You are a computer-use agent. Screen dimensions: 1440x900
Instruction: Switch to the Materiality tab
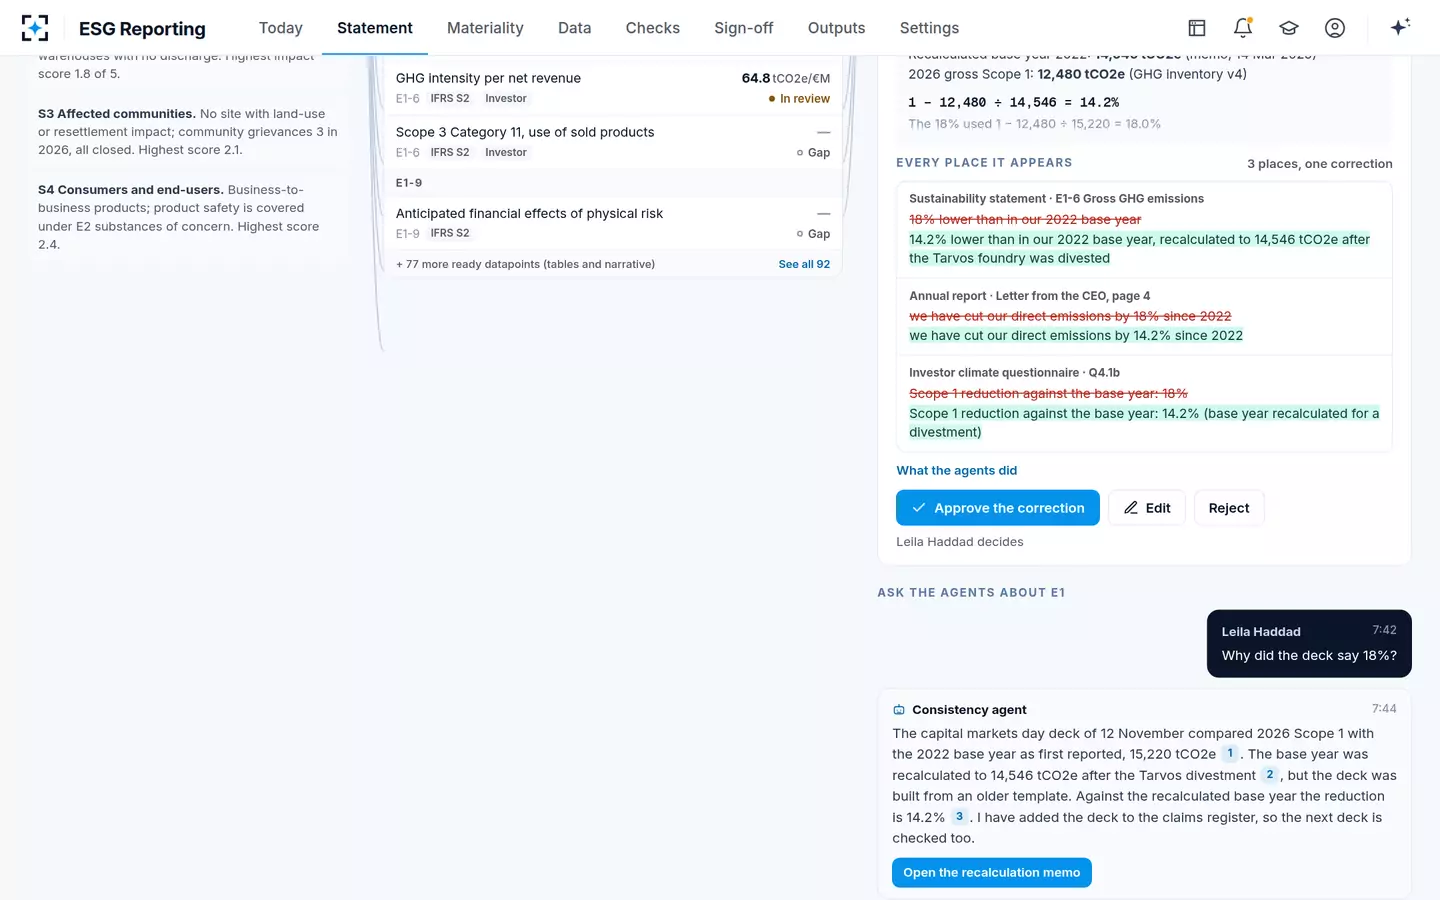(485, 28)
